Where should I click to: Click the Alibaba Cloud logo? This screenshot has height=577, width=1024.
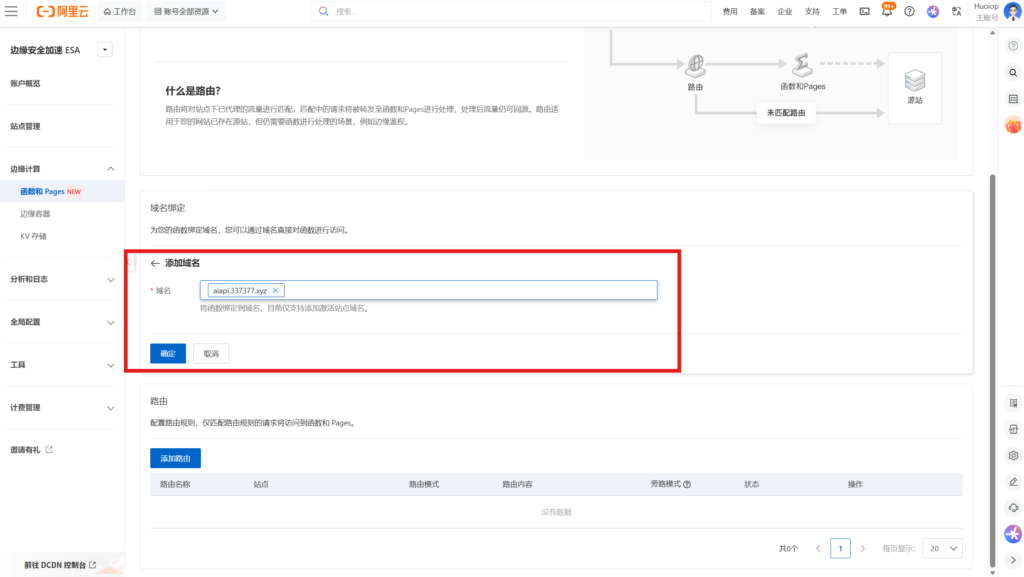(61, 12)
